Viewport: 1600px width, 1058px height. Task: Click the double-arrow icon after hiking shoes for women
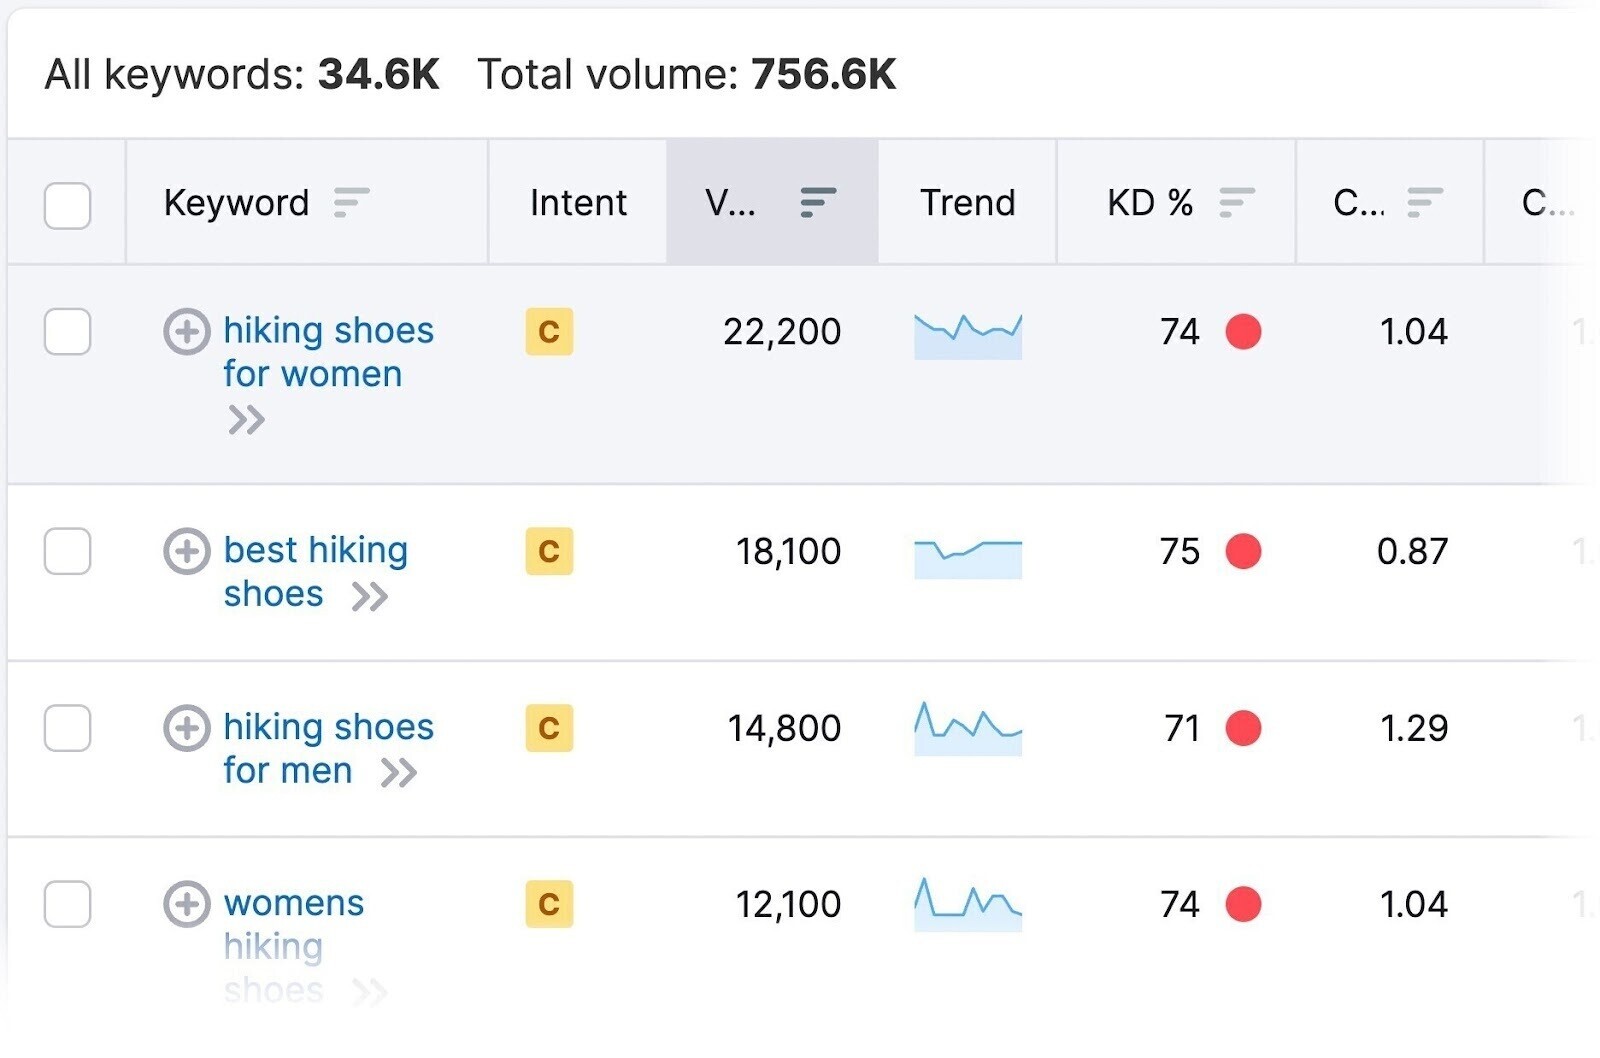(x=247, y=420)
